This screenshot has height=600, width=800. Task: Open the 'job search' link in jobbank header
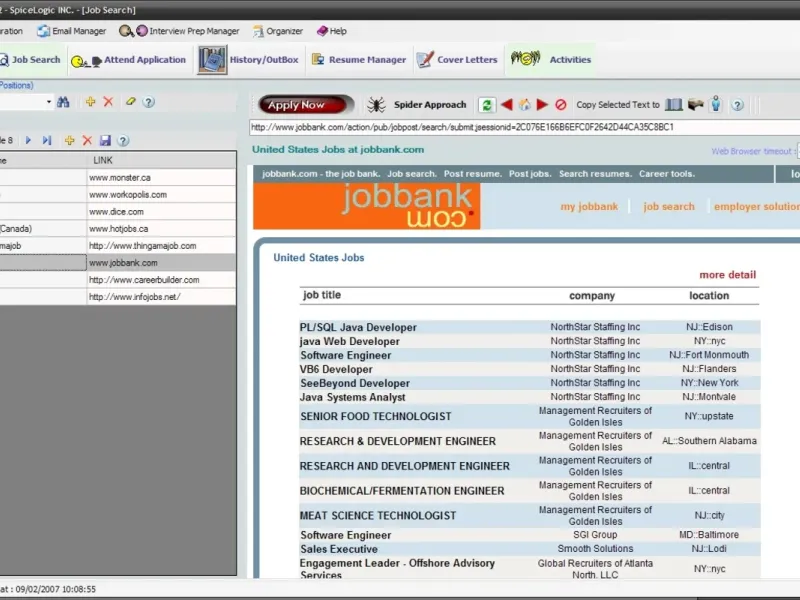pyautogui.click(x=669, y=207)
